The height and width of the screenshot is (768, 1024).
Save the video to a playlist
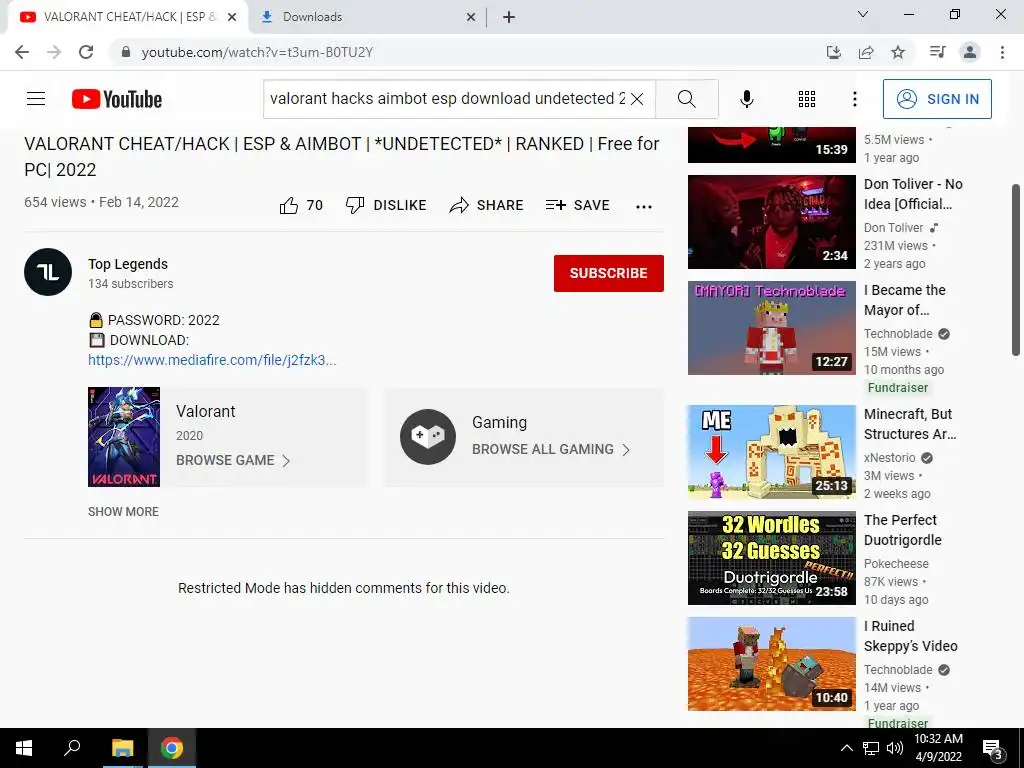click(577, 205)
